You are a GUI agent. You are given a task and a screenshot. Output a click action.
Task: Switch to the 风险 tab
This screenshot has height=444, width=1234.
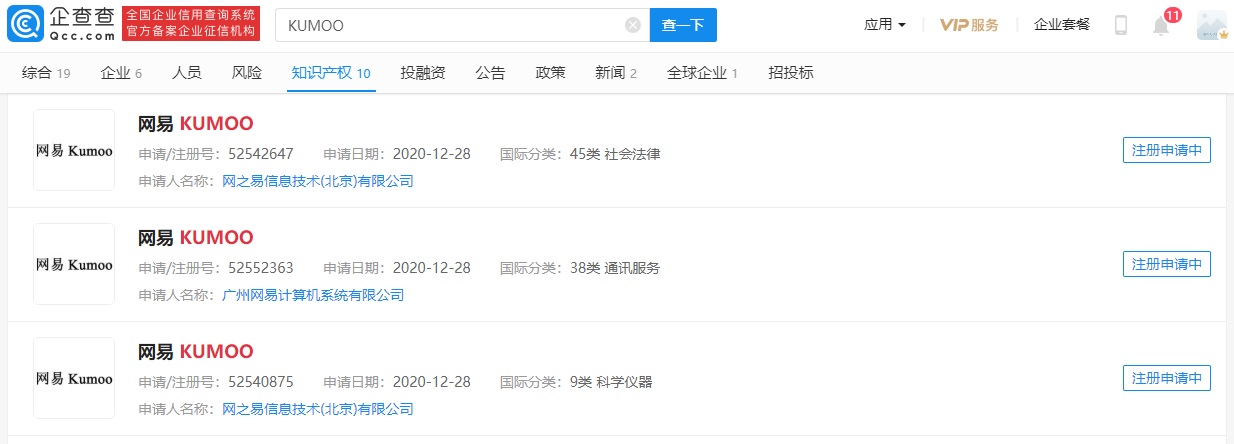click(x=246, y=72)
